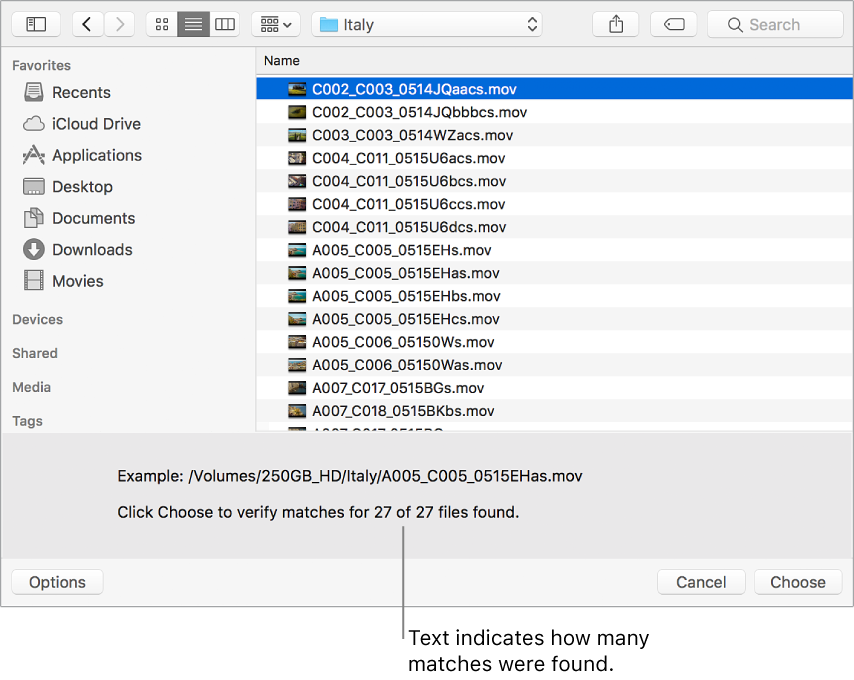Open Recents in the sidebar

click(80, 92)
